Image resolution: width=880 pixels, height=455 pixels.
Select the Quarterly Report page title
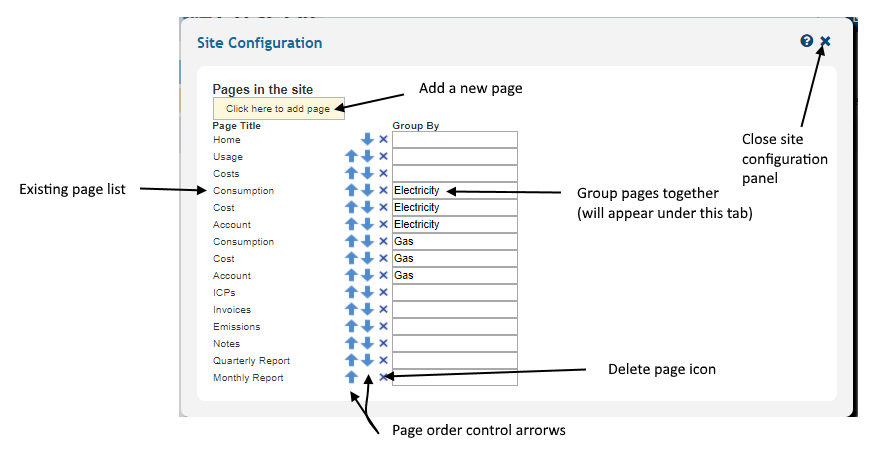point(251,361)
